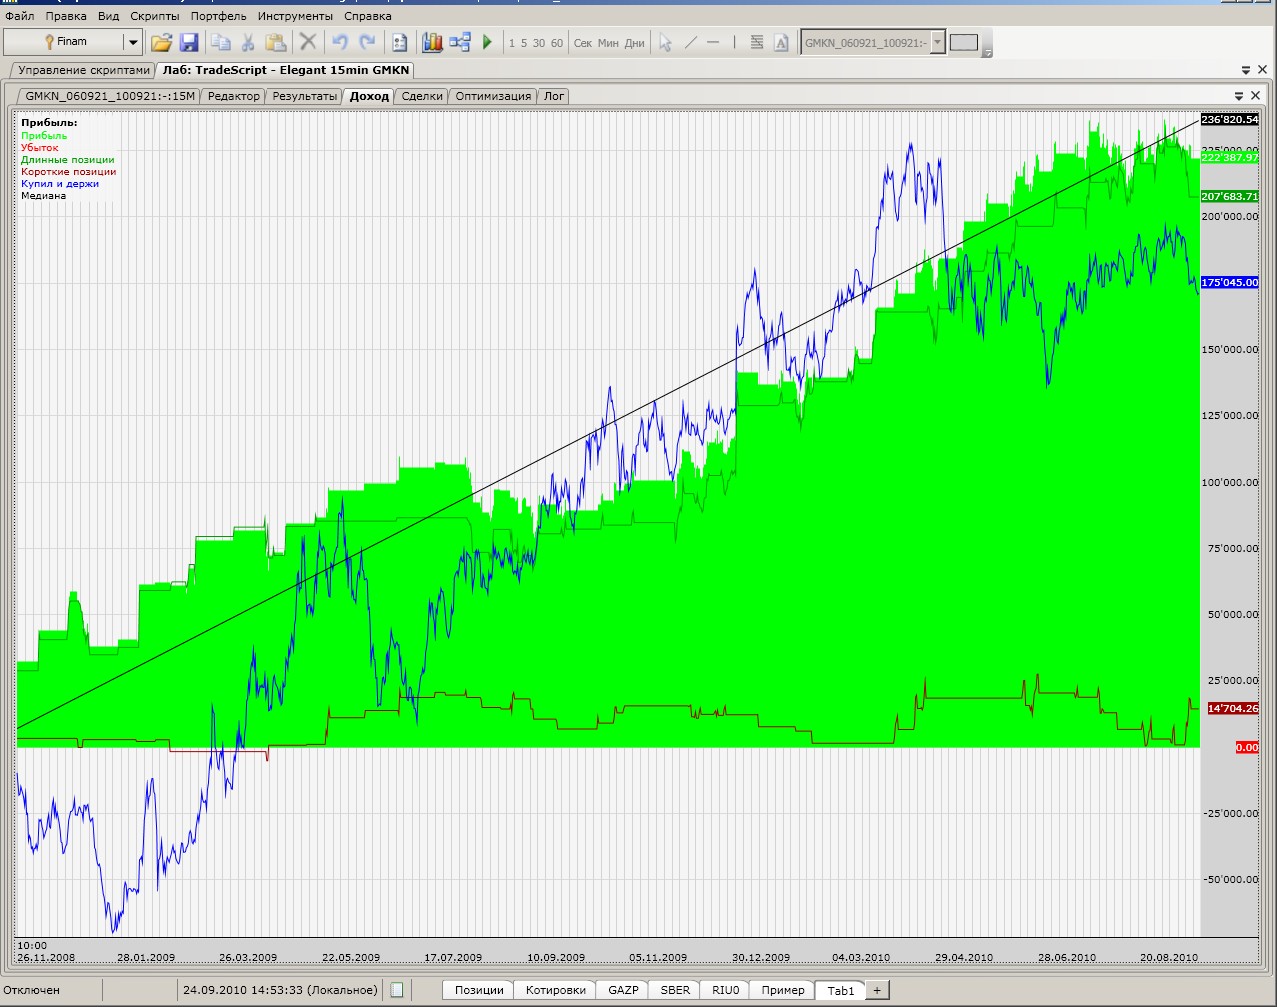
Task: Switch to the Оптимизация tab
Action: [x=493, y=96]
